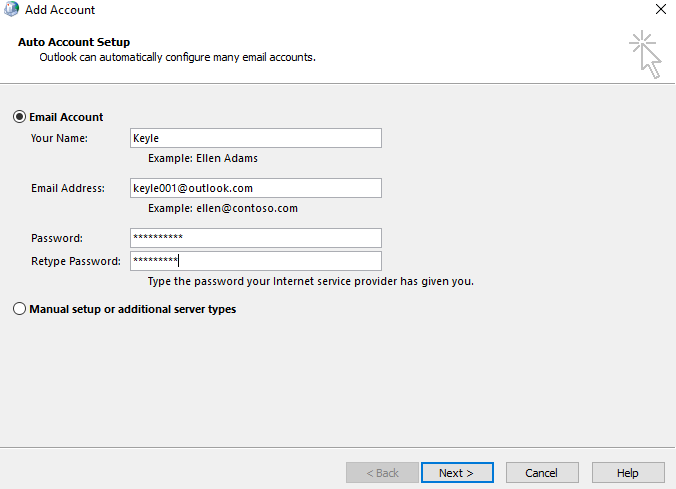676x489 pixels.
Task: Close the Add Account dialog
Action: pos(660,10)
